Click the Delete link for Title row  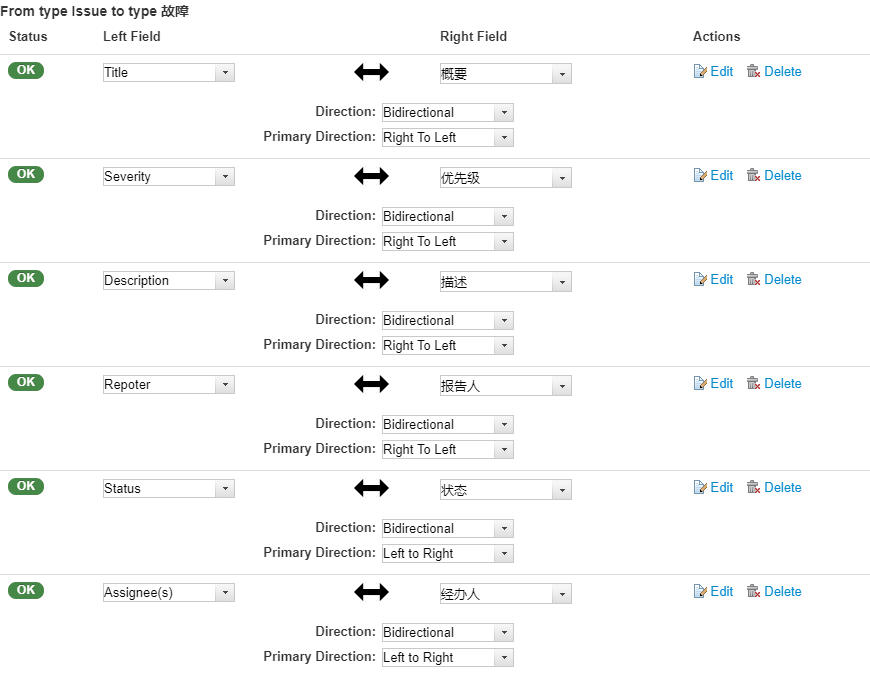pyautogui.click(x=782, y=72)
